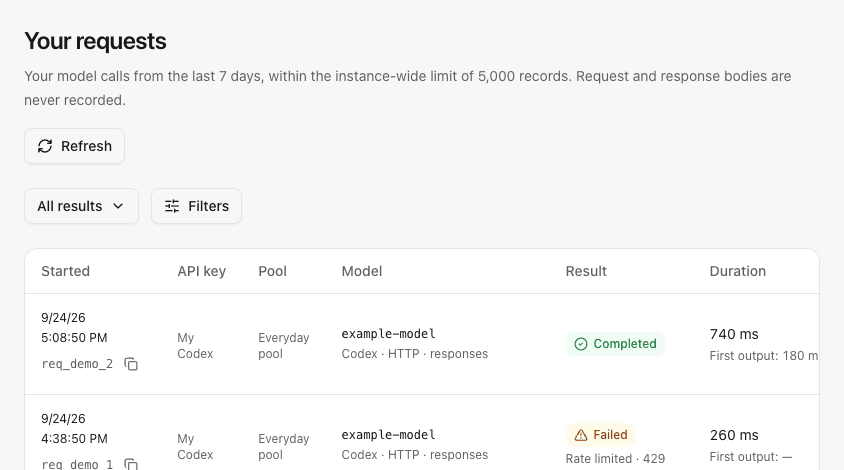Click the 4:38:50 PM timestamp
The height and width of the screenshot is (470, 844).
[x=74, y=439]
